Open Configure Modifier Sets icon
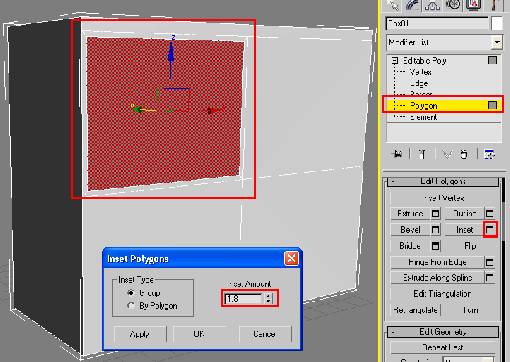This screenshot has width=510, height=362. coord(489,154)
